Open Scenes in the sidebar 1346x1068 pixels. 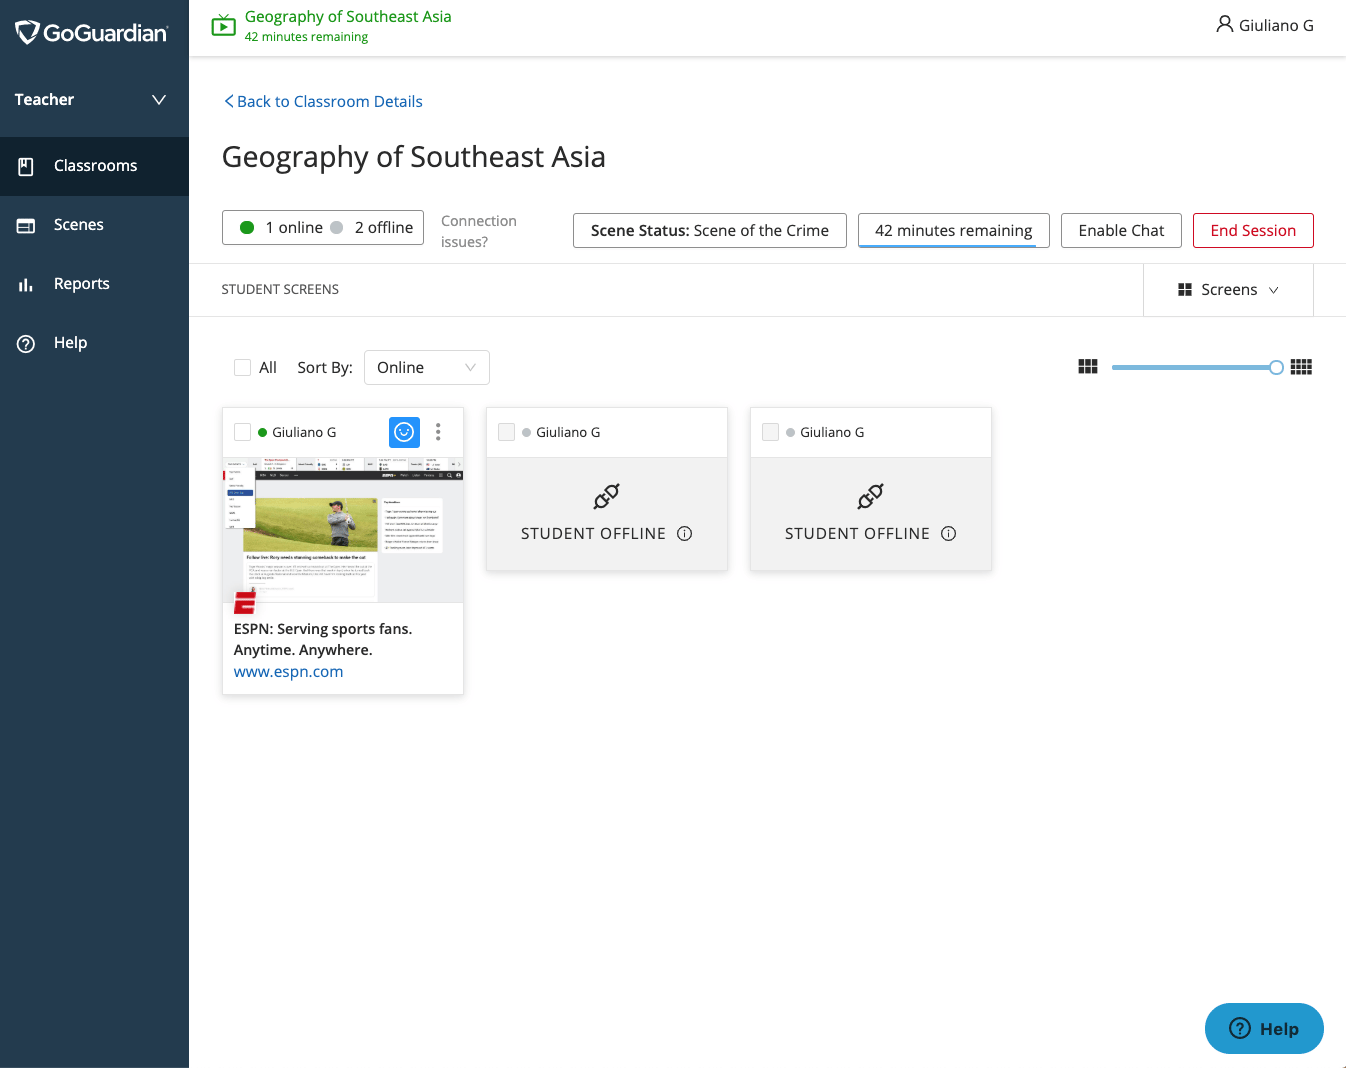[x=94, y=225]
